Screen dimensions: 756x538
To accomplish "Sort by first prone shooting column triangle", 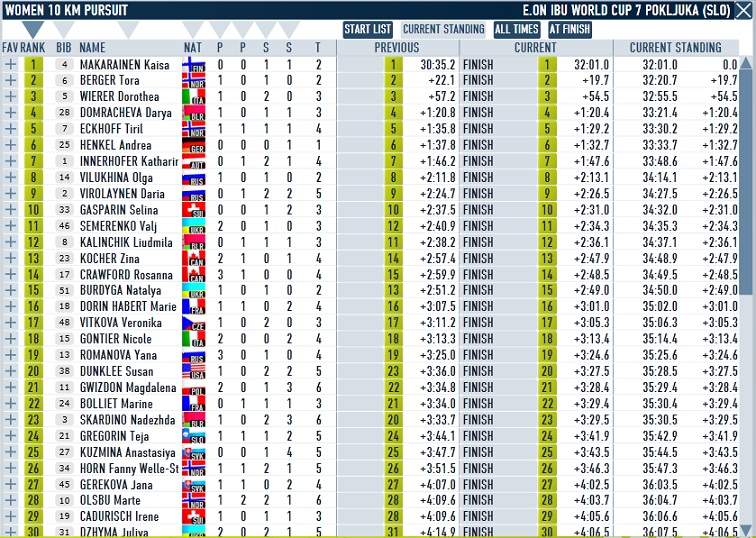I will (x=219, y=29).
